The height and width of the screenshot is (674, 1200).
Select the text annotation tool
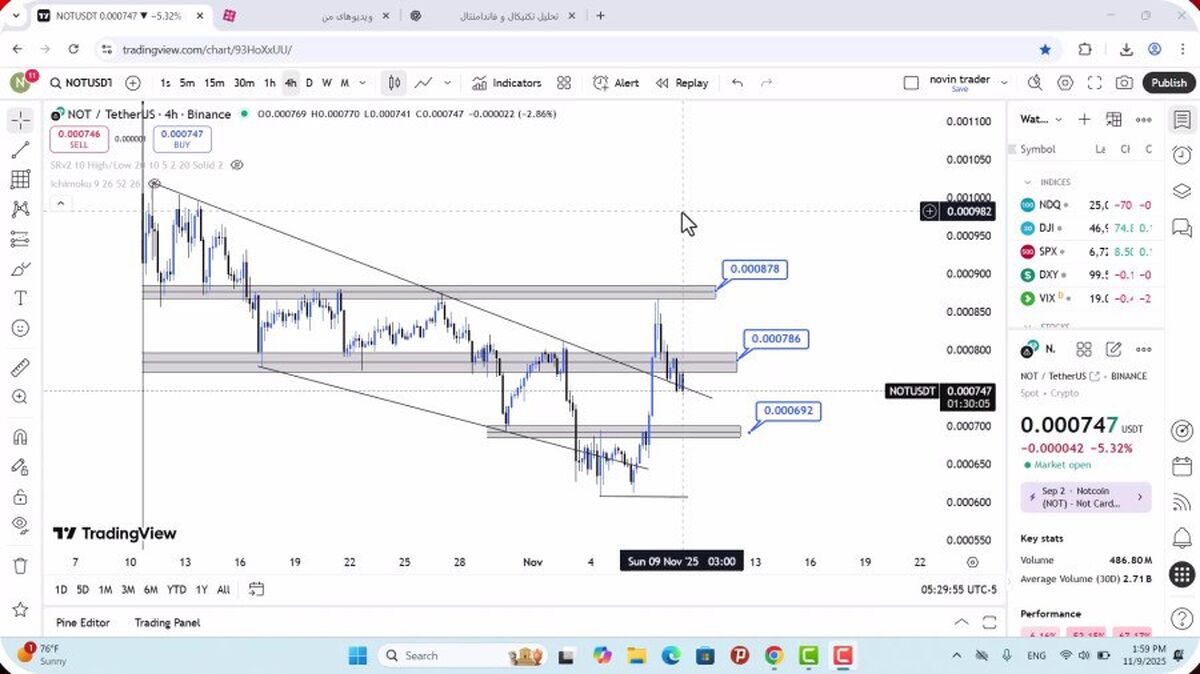coord(20,298)
